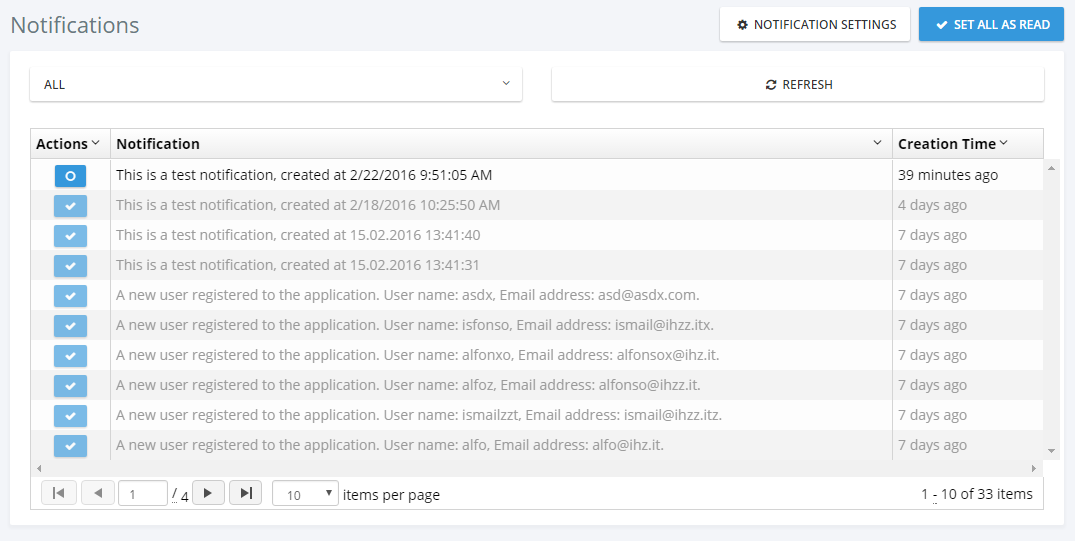Viewport: 1075px width, 541px height.
Task: Click the '1 - 10 of 33 items' text
Action: click(977, 494)
